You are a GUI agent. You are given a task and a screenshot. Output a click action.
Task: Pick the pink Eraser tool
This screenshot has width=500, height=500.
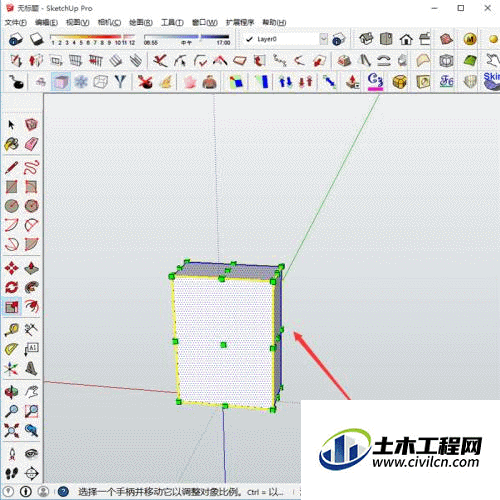(x=31, y=144)
